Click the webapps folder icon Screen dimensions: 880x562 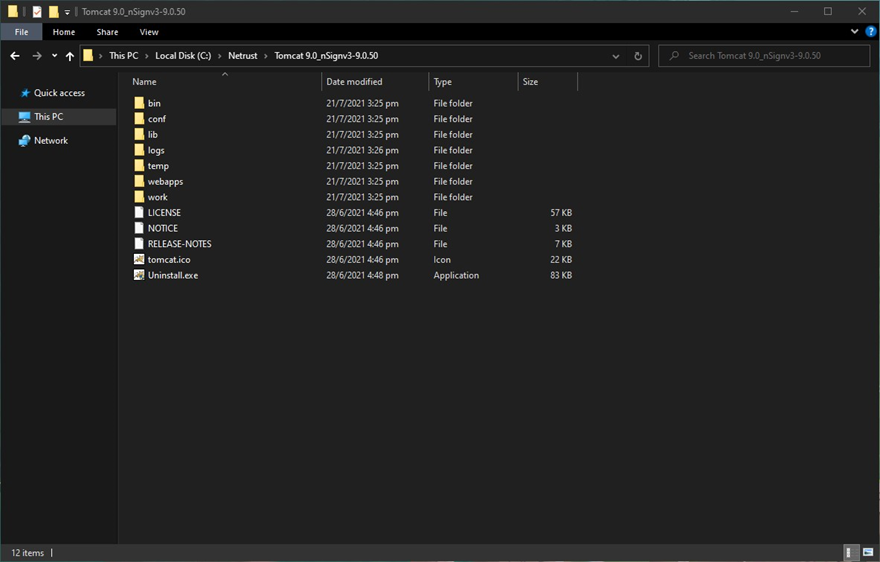[139, 182]
